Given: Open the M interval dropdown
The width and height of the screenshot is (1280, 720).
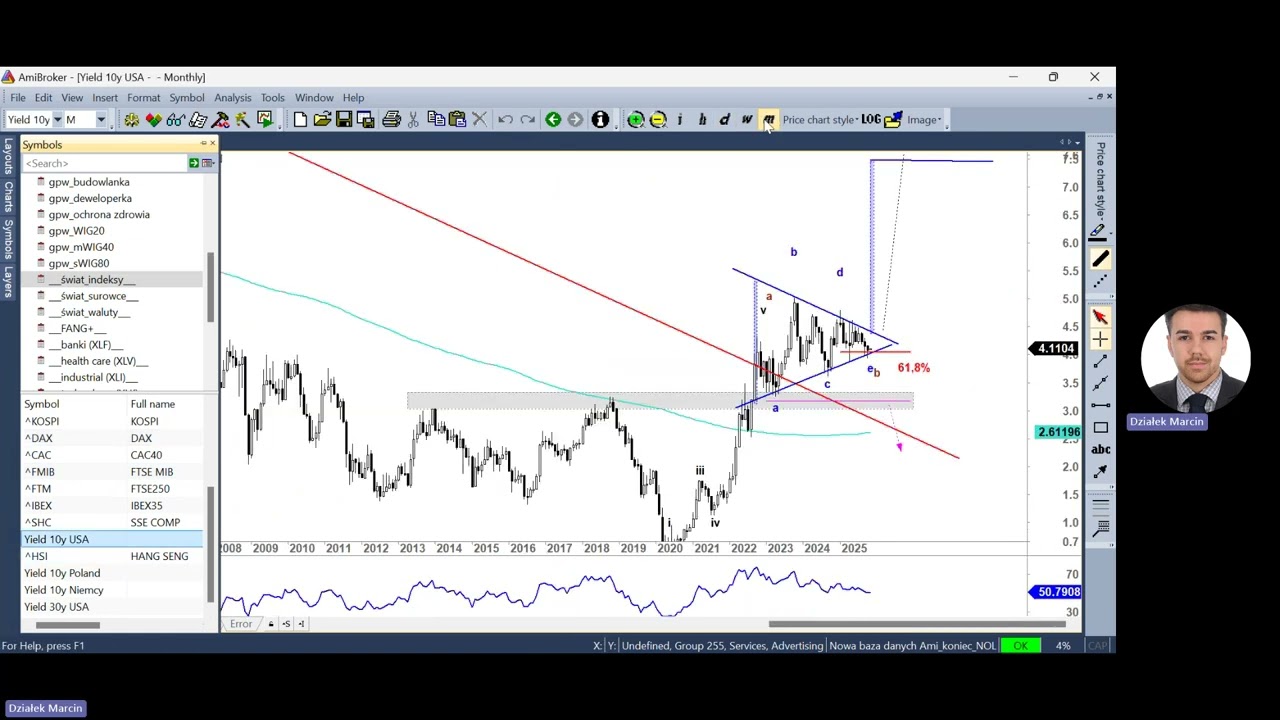Looking at the screenshot, I should click(100, 120).
